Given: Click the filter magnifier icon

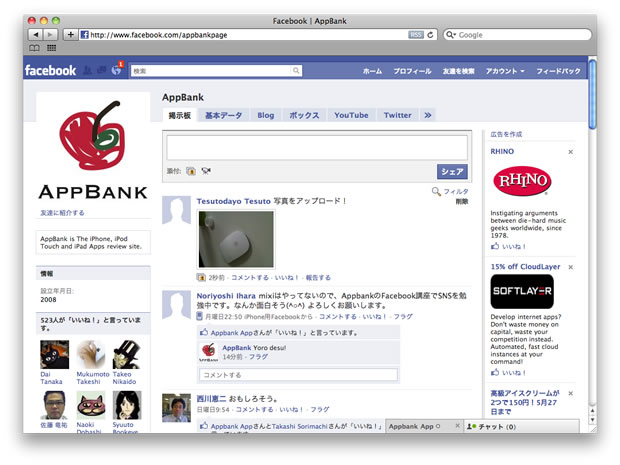Looking at the screenshot, I should 436,191.
